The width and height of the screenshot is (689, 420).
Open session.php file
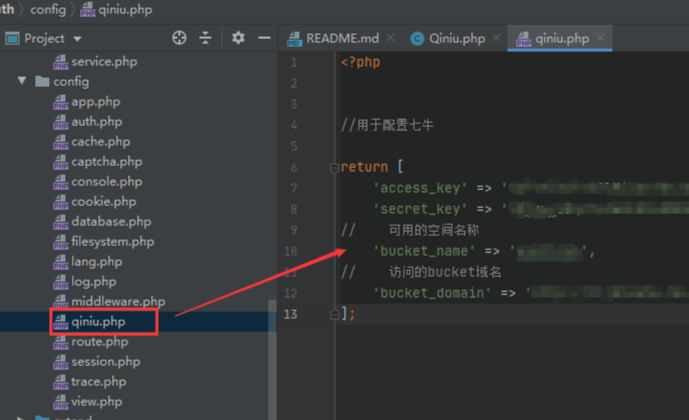click(106, 362)
